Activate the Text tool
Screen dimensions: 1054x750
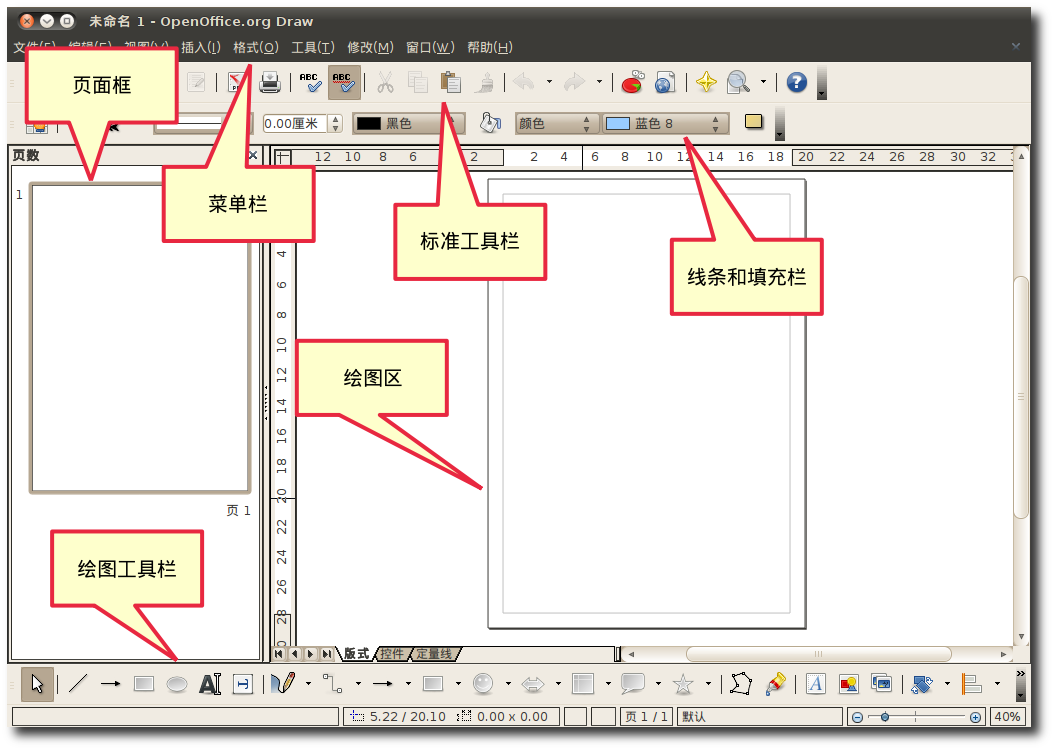(210, 684)
